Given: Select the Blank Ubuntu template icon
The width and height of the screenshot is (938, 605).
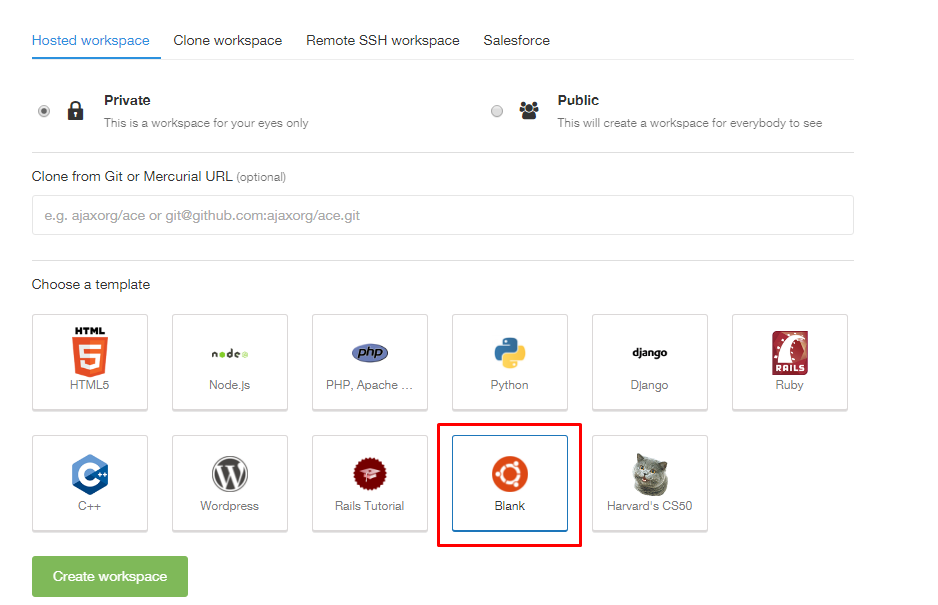Looking at the screenshot, I should (x=510, y=474).
